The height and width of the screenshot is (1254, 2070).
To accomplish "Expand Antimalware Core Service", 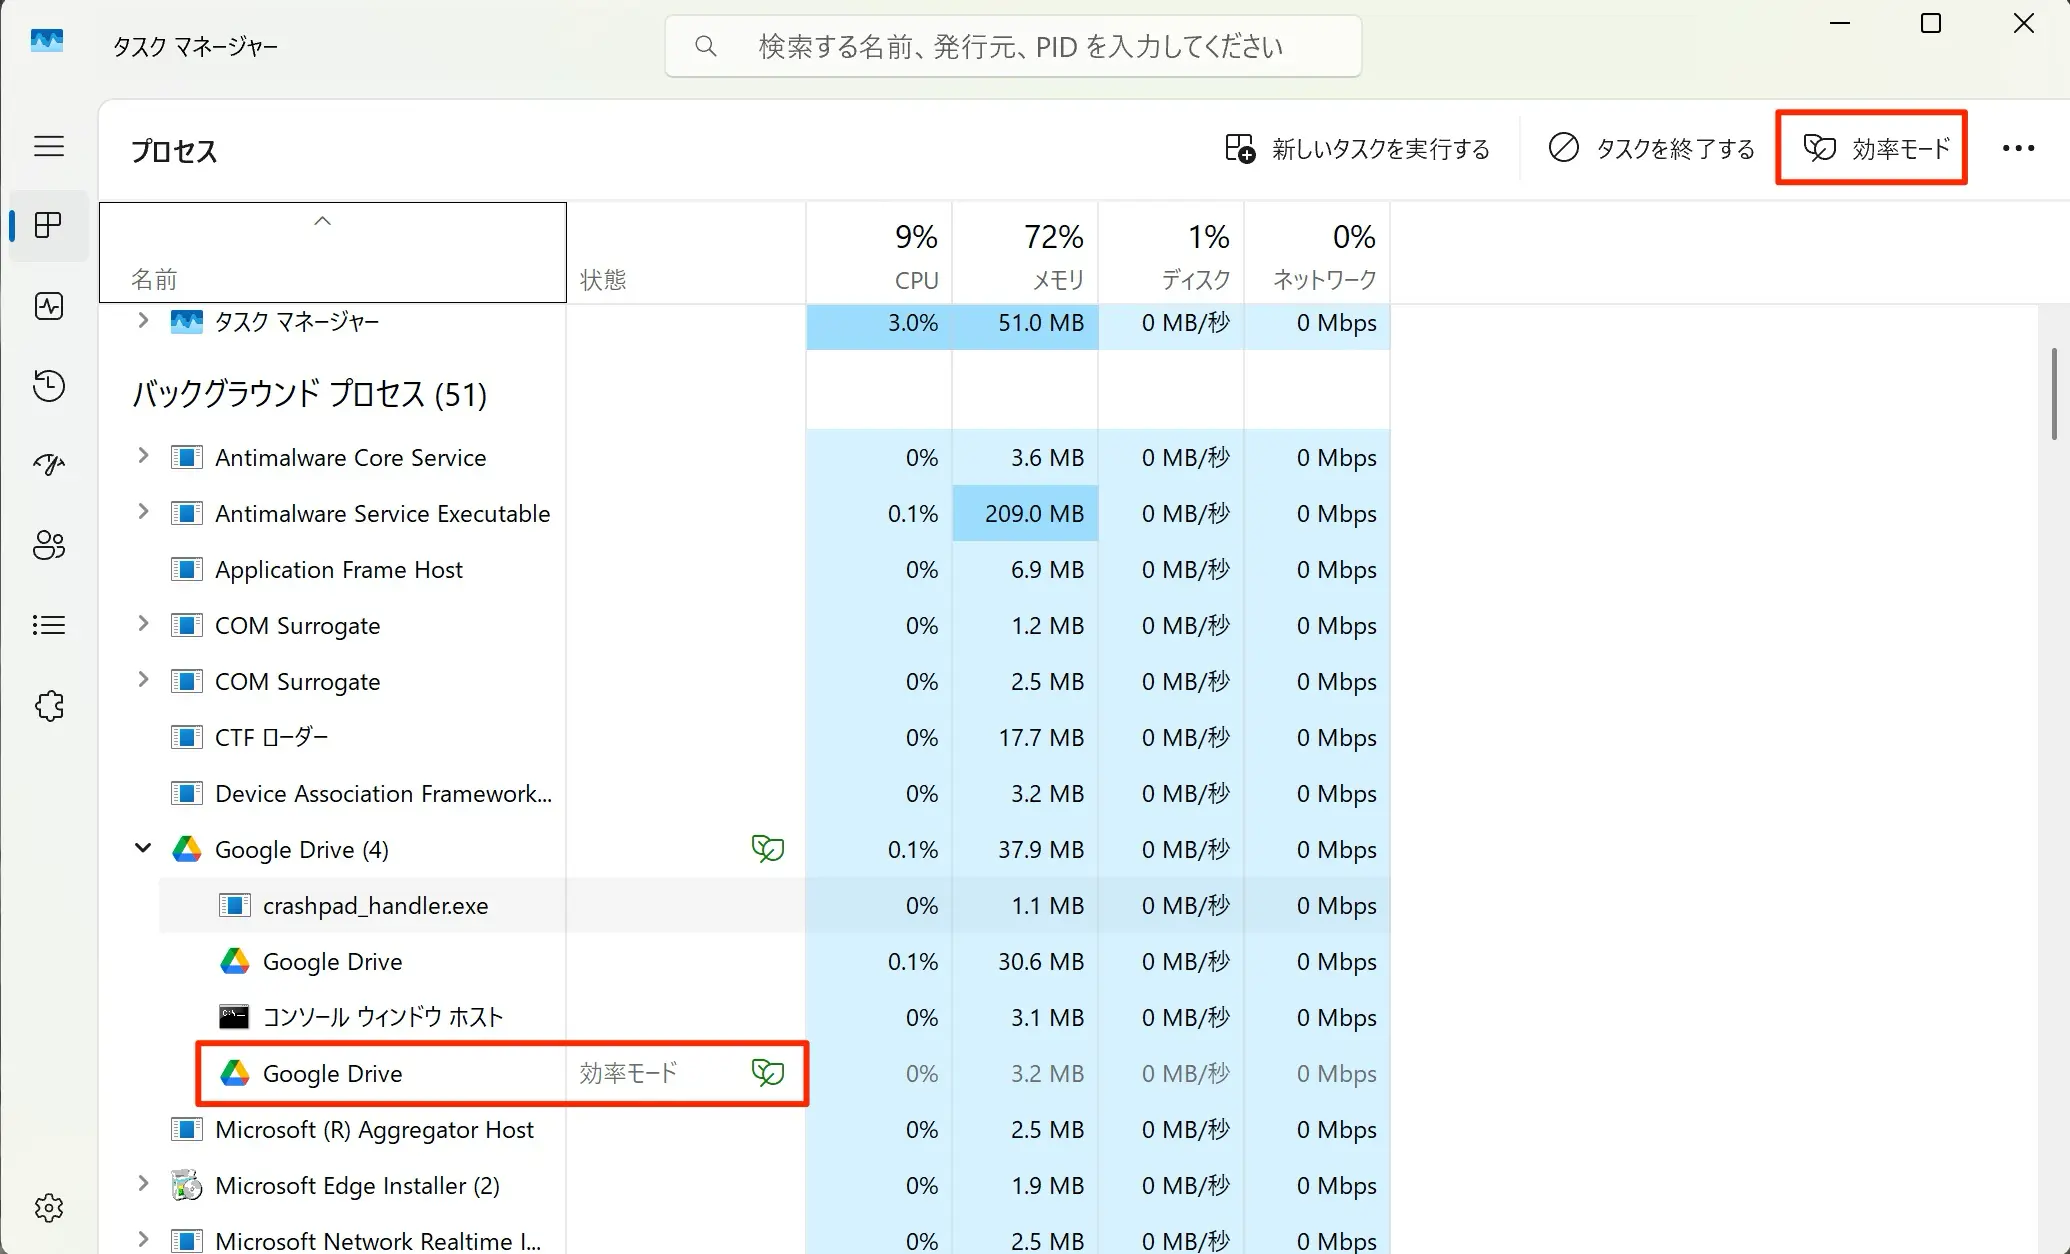I will tap(143, 456).
